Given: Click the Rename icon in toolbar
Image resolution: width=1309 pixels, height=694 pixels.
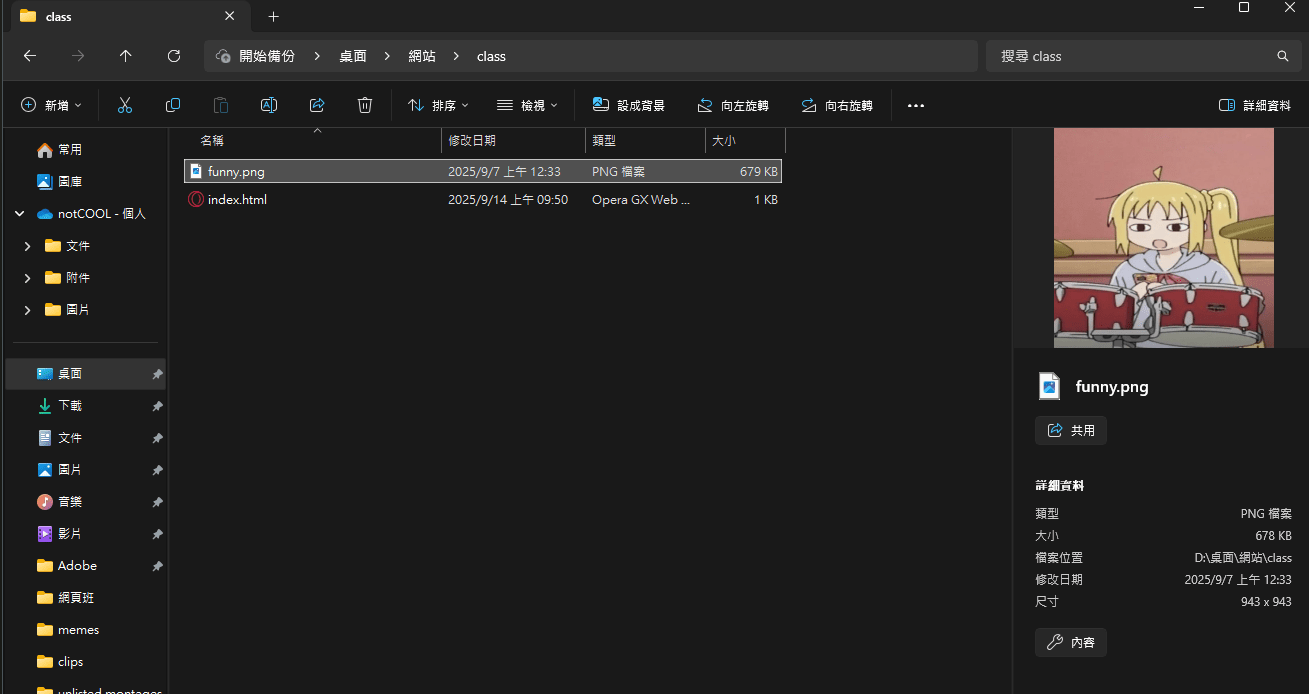Looking at the screenshot, I should click(269, 105).
